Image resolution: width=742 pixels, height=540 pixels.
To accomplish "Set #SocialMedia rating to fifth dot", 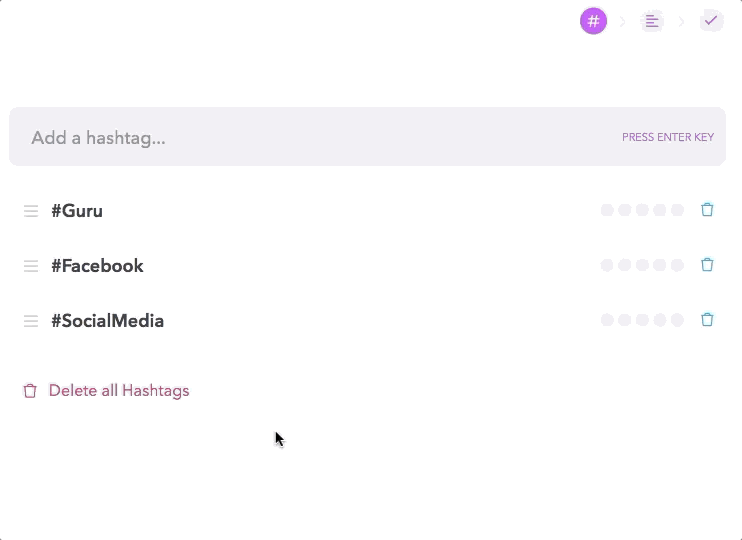I will point(677,320).
